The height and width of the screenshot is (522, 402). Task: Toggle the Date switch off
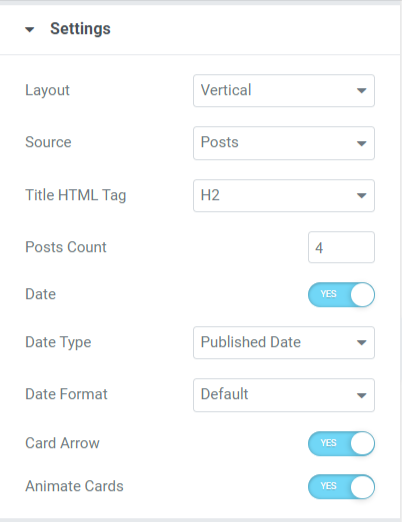pos(341,295)
